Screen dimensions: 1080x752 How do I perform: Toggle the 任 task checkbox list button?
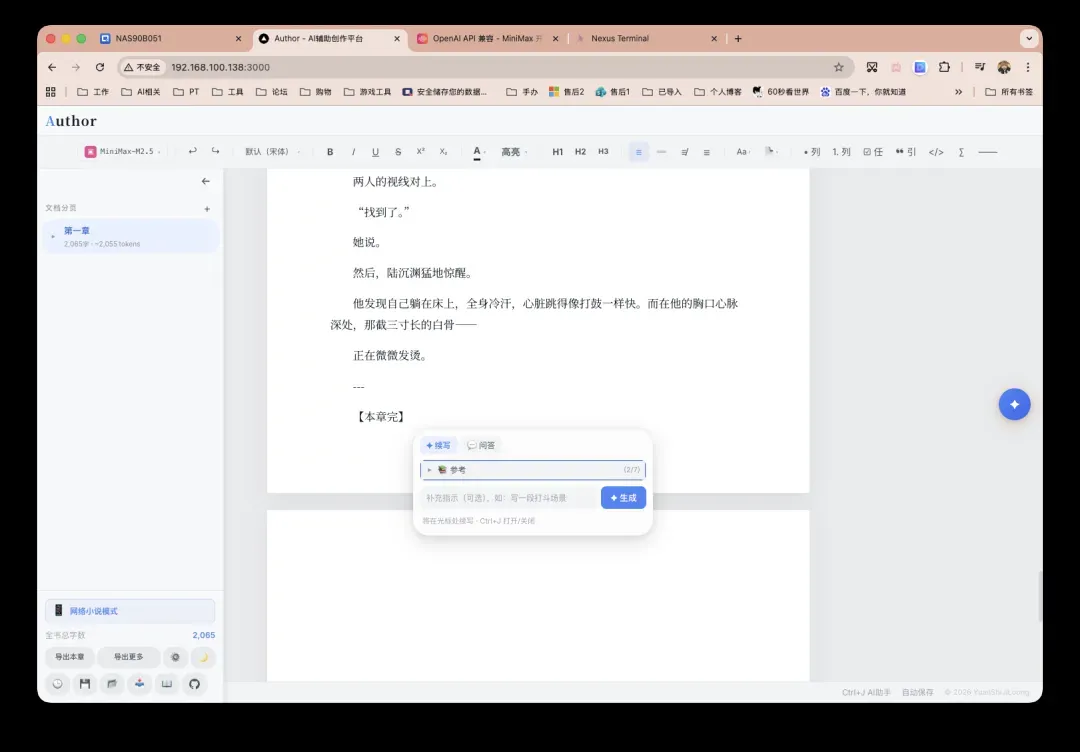tap(872, 152)
